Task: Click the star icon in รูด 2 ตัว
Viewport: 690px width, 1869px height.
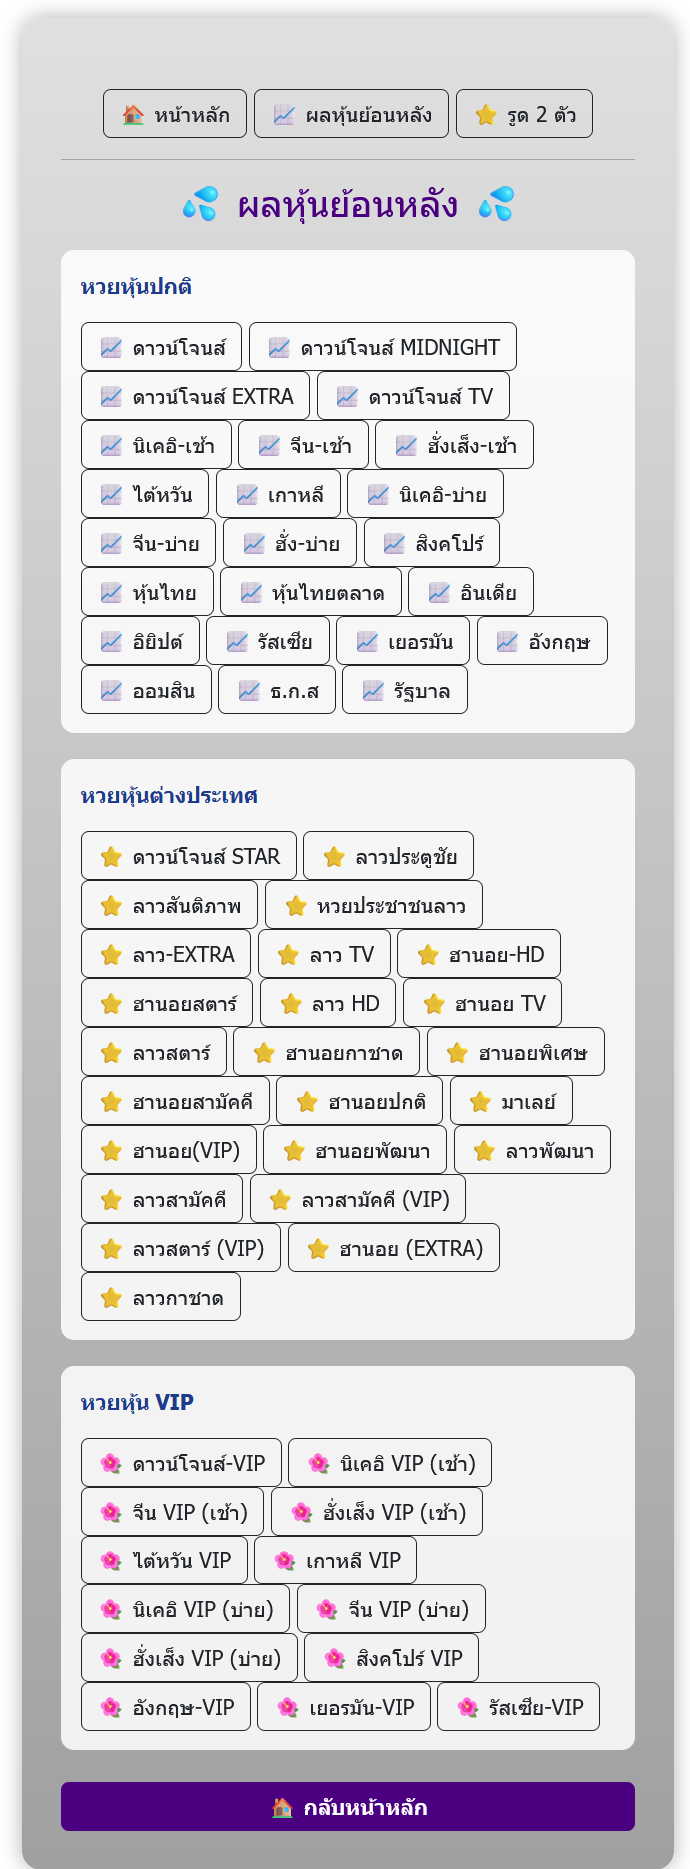Action: (486, 115)
